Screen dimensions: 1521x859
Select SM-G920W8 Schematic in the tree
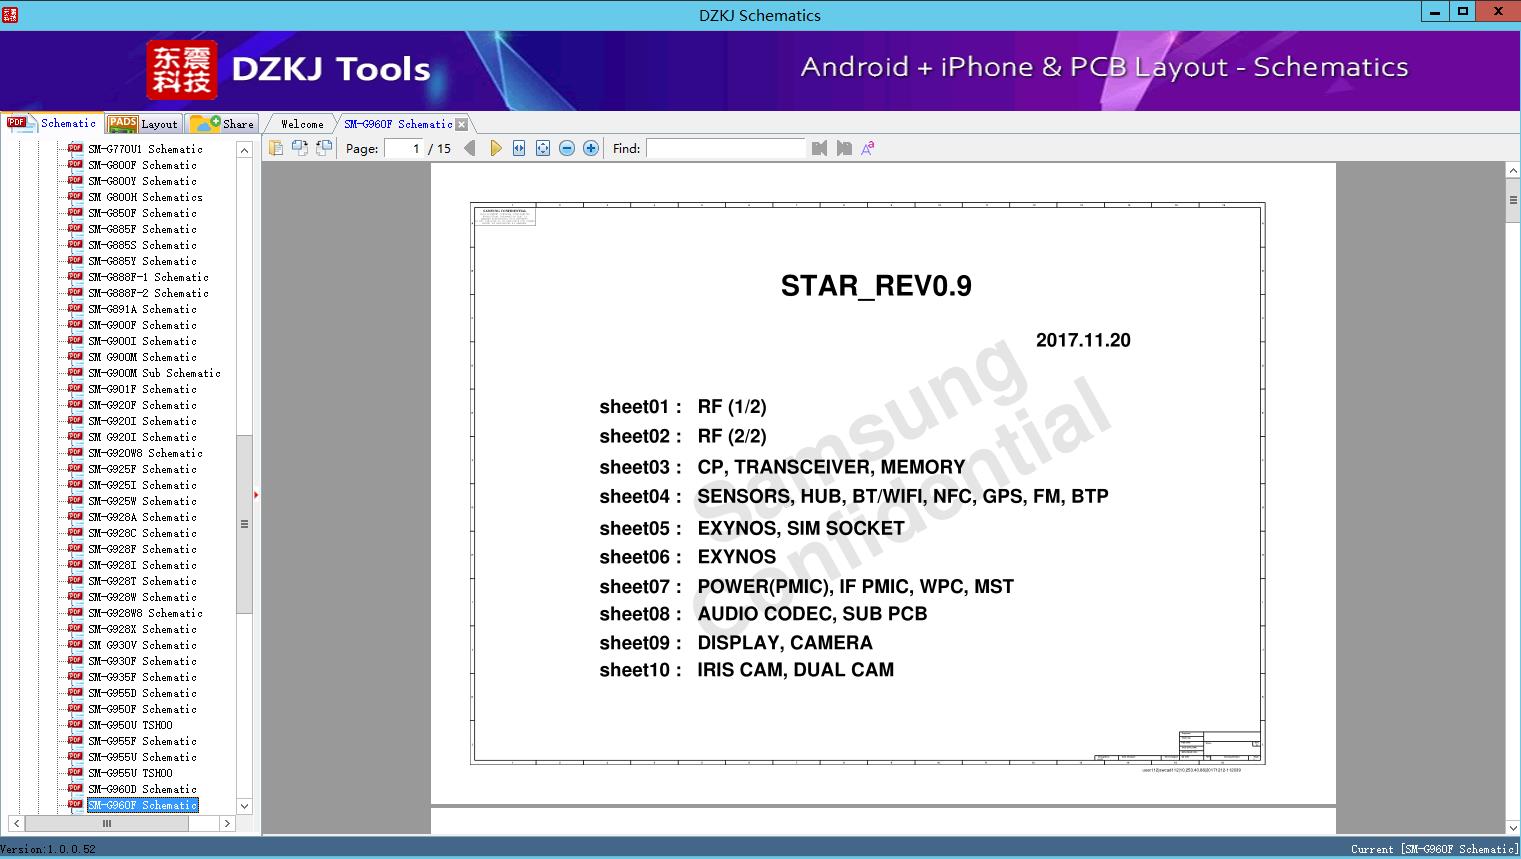(x=145, y=453)
